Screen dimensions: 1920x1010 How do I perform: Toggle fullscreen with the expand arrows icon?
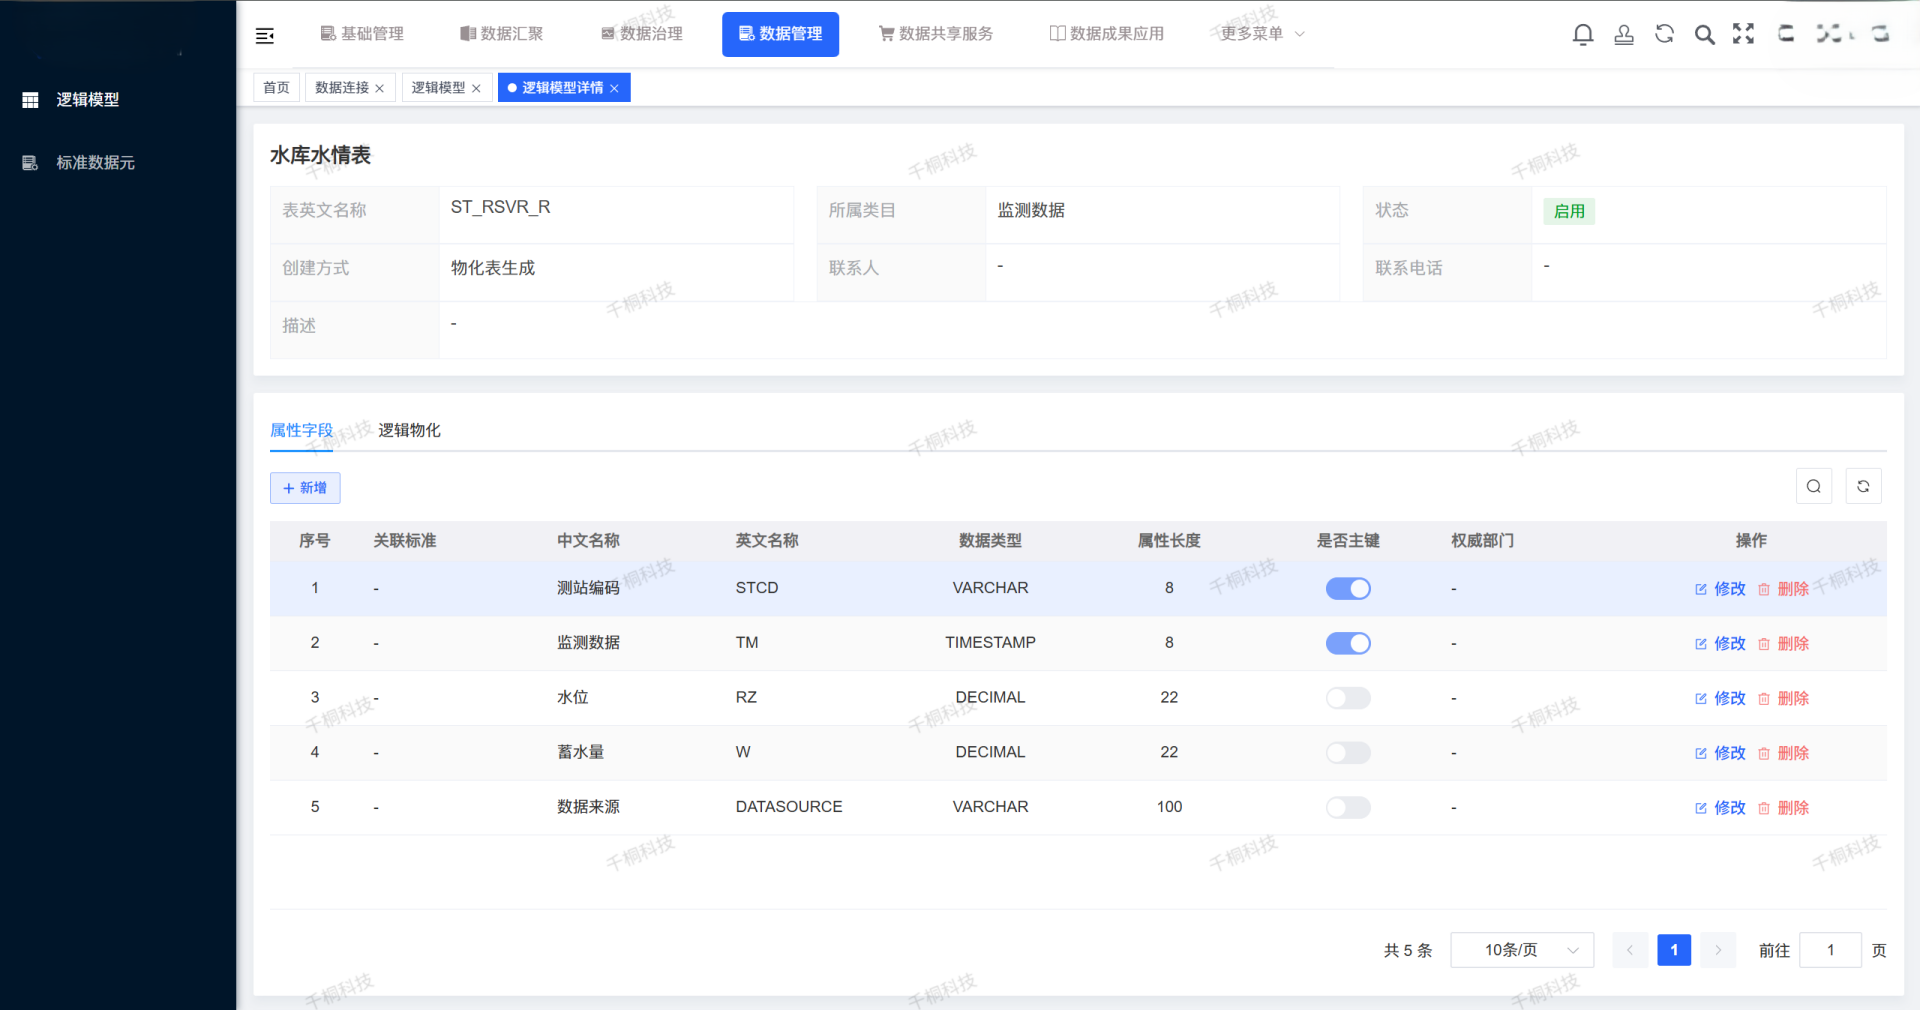click(x=1744, y=34)
